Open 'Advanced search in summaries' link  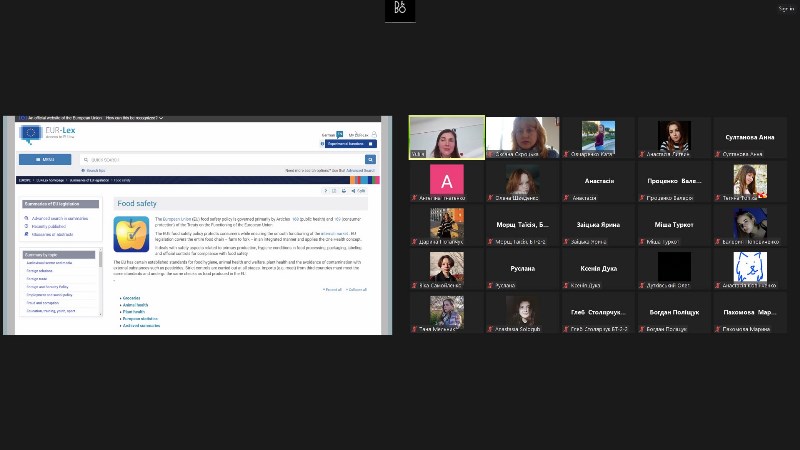(61, 218)
